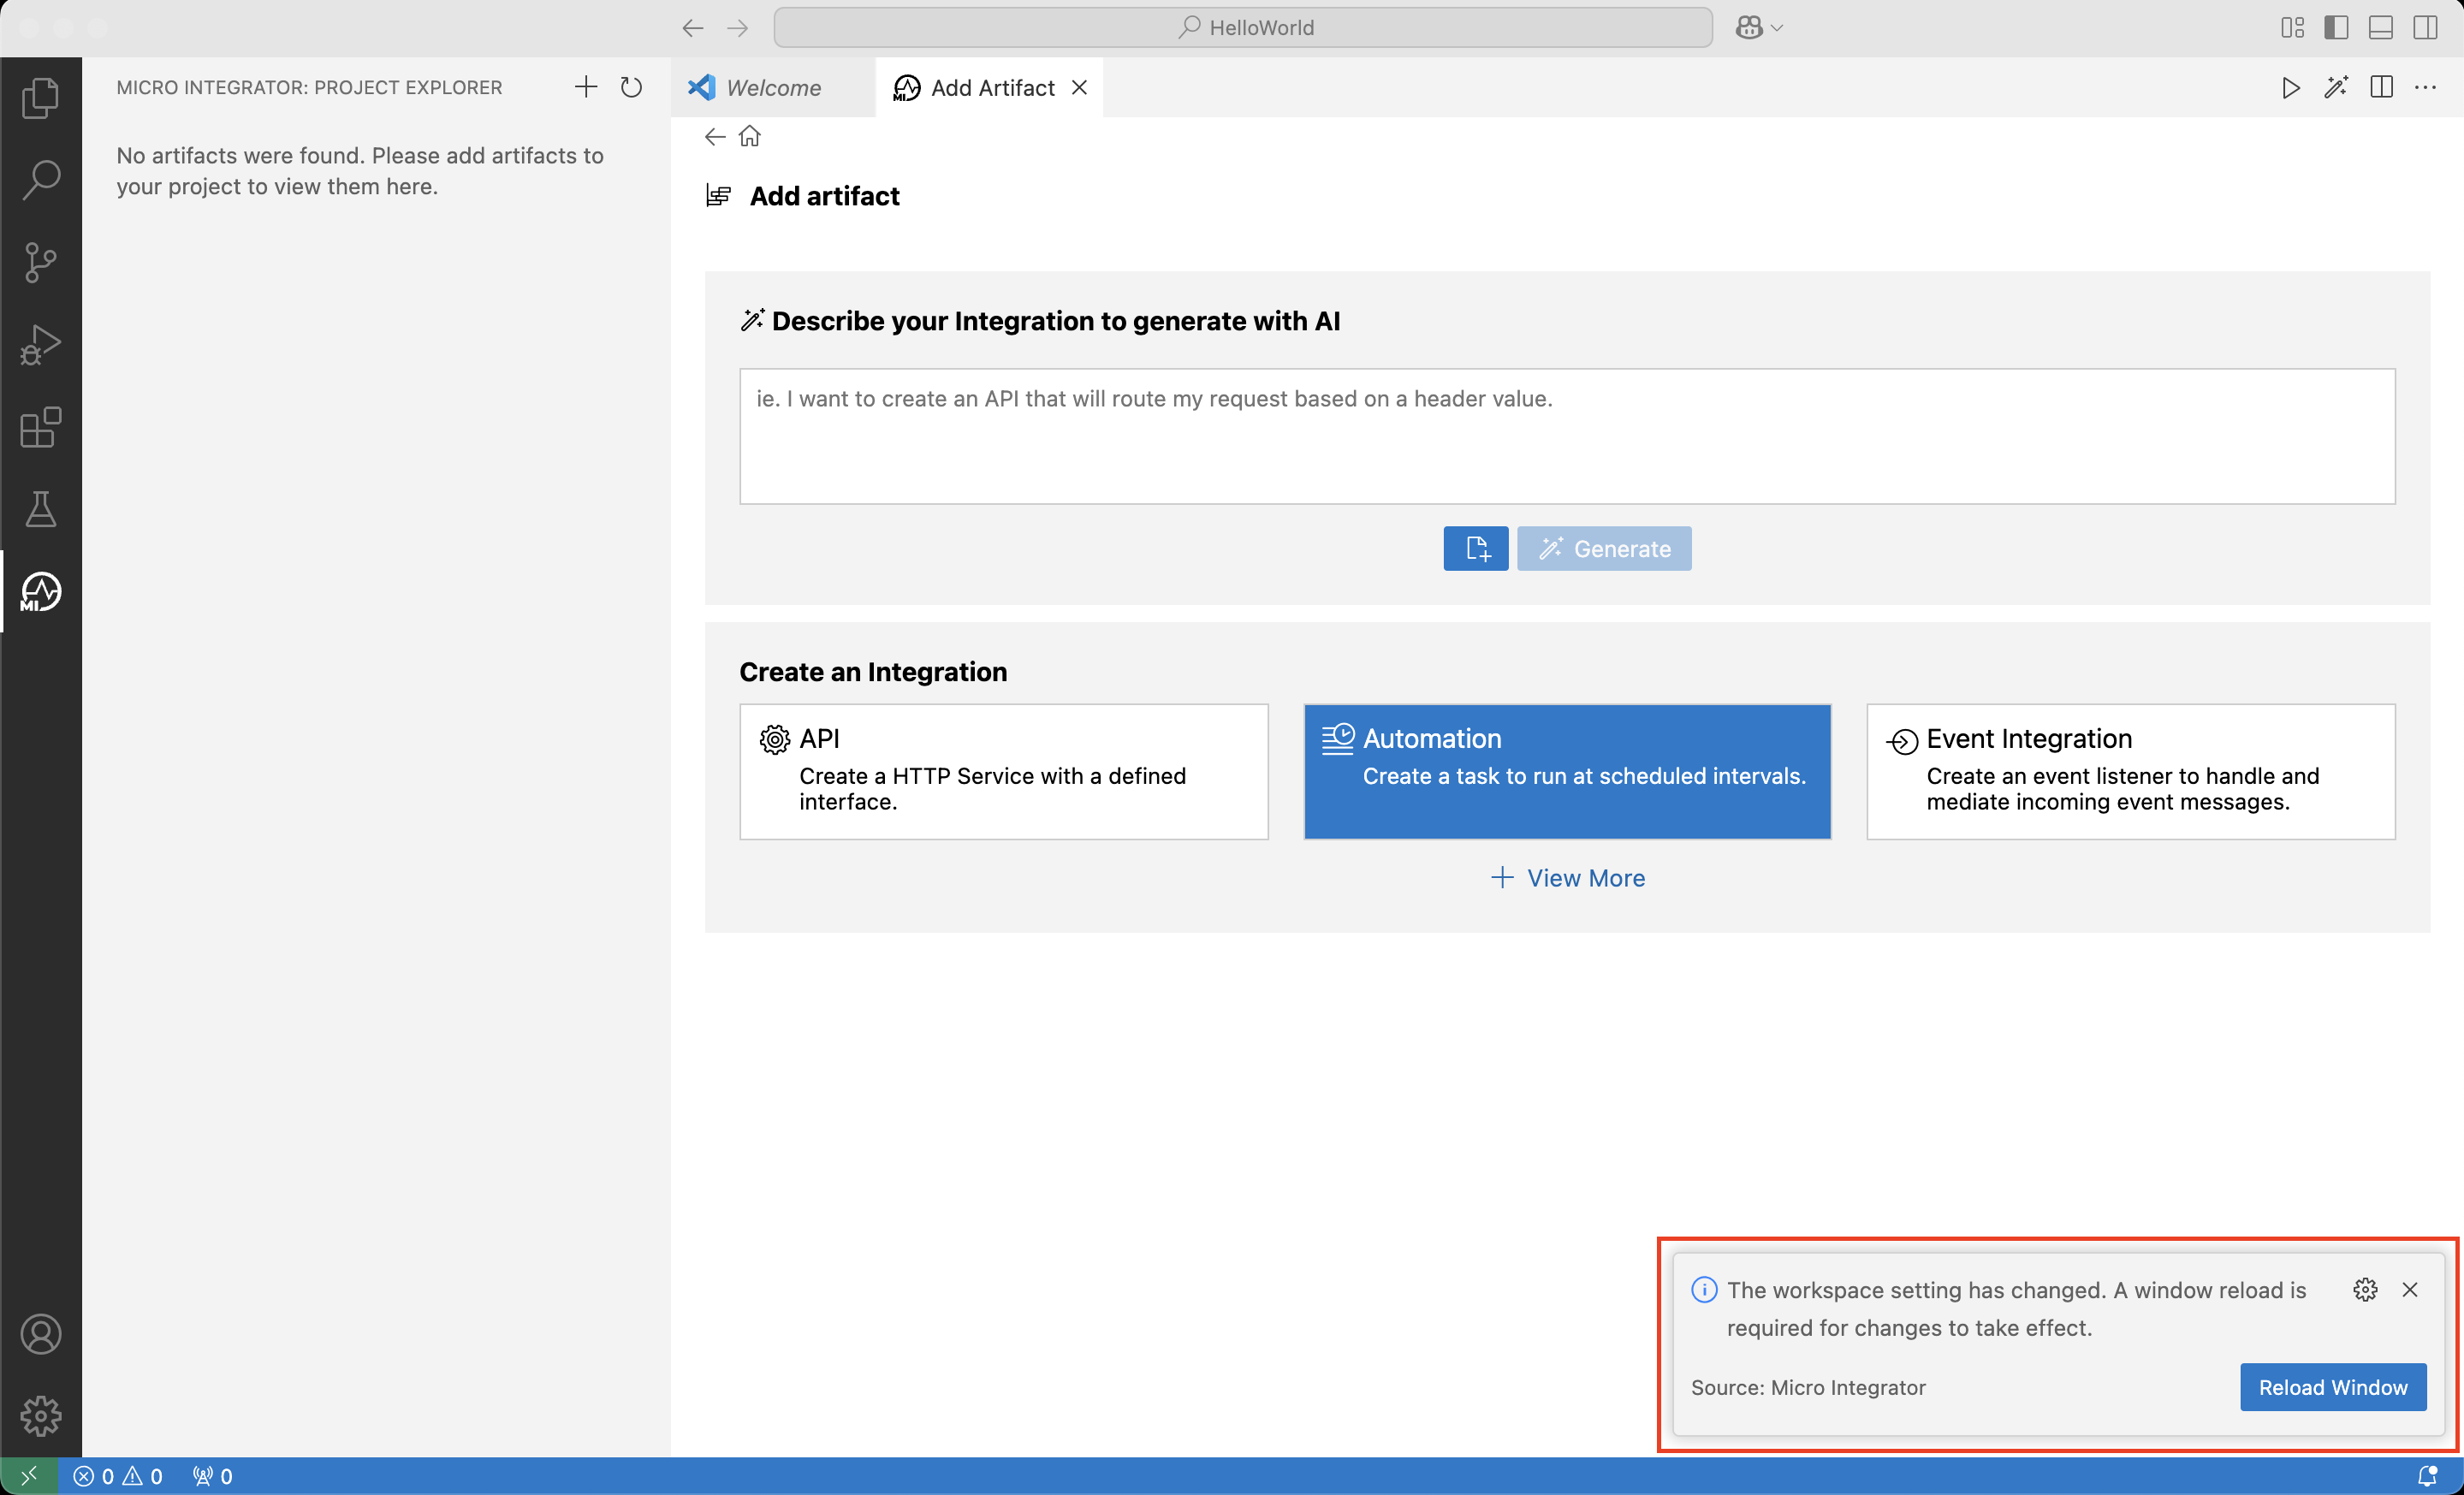This screenshot has height=1495, width=2464.
Task: Select the Event Integration card
Action: coord(2131,771)
